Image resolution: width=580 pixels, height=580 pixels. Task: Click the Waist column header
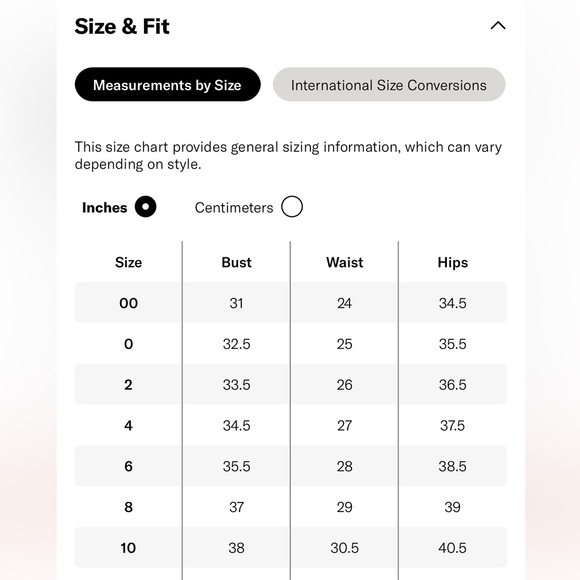(x=344, y=262)
